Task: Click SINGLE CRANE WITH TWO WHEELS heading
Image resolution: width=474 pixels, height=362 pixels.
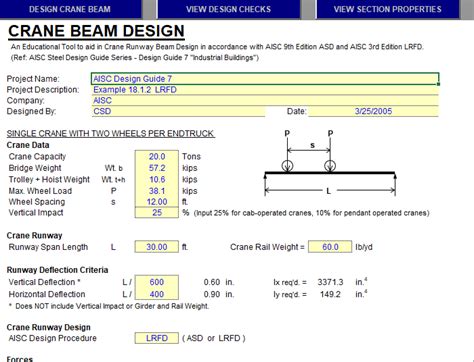Action: coord(111,134)
